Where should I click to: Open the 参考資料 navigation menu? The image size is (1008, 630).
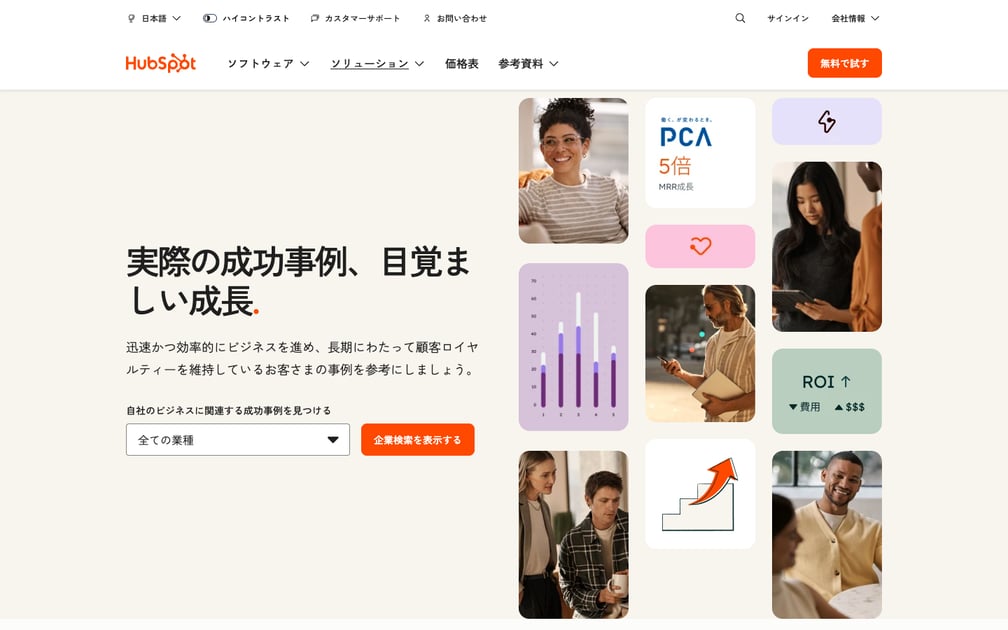coord(528,64)
